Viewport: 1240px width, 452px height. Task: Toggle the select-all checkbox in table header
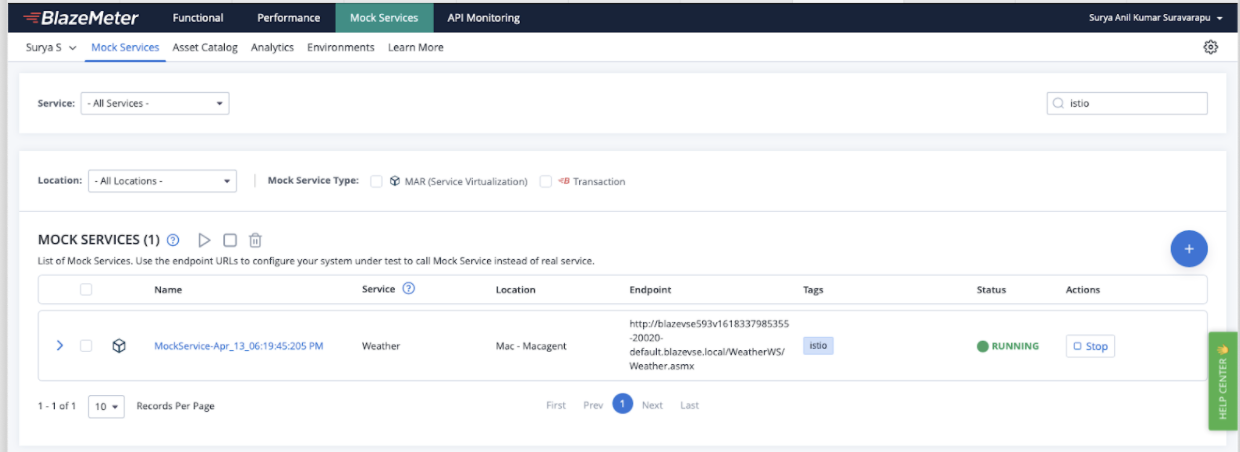[86, 289]
